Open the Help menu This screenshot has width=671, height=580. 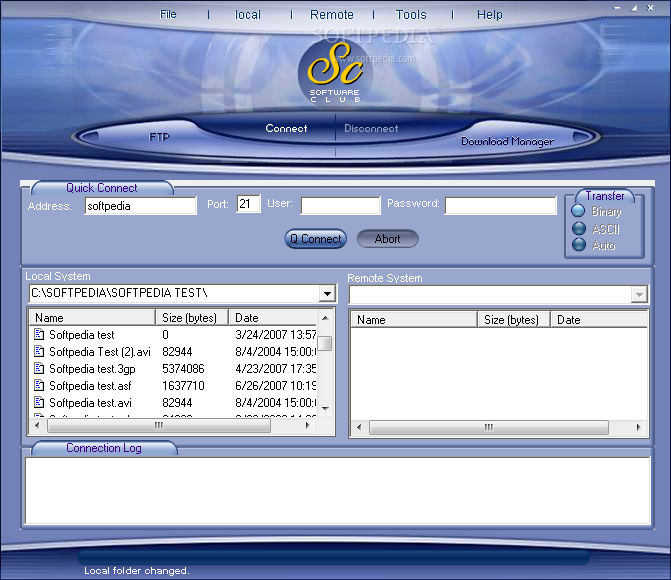pos(490,15)
